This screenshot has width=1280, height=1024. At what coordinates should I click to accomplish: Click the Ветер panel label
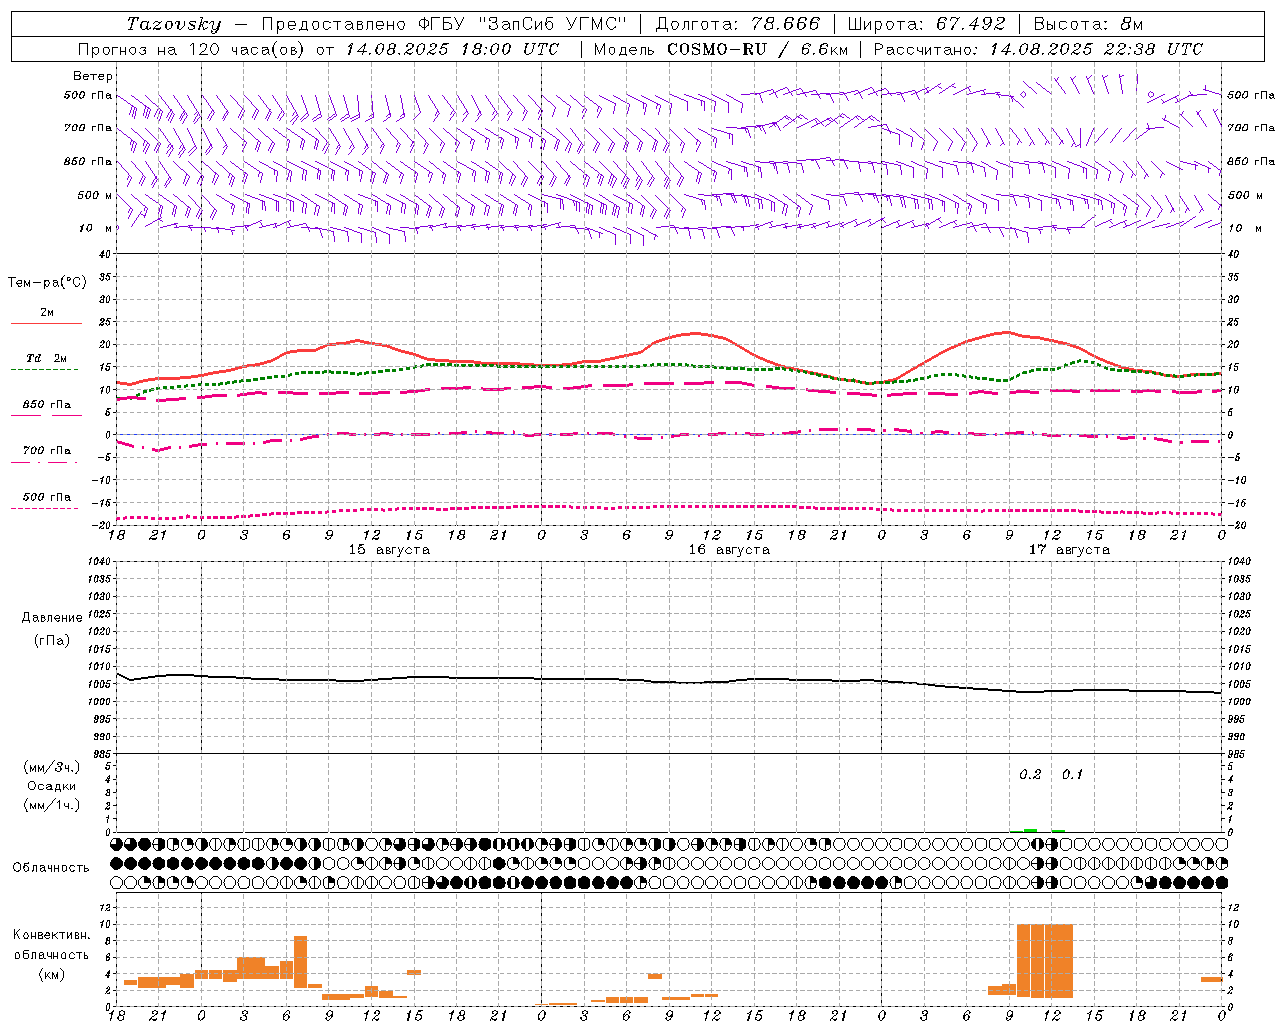point(93,76)
